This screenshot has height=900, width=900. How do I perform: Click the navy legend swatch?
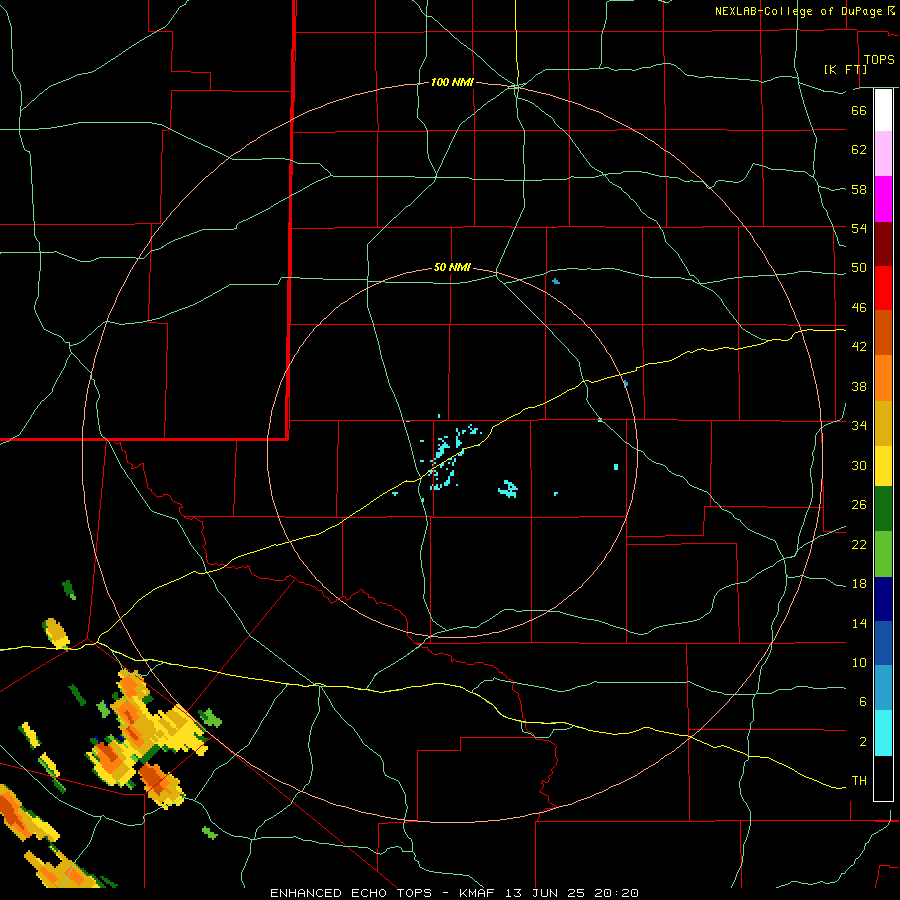(x=883, y=599)
